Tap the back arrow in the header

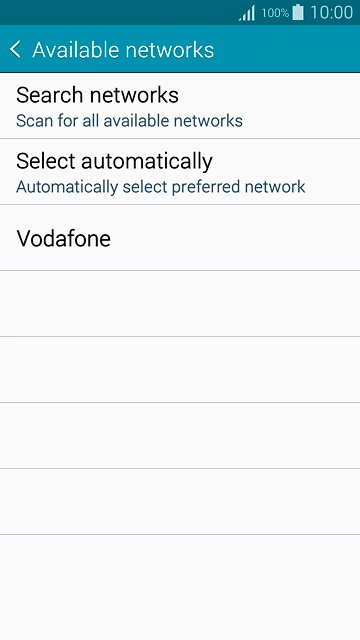coord(15,50)
